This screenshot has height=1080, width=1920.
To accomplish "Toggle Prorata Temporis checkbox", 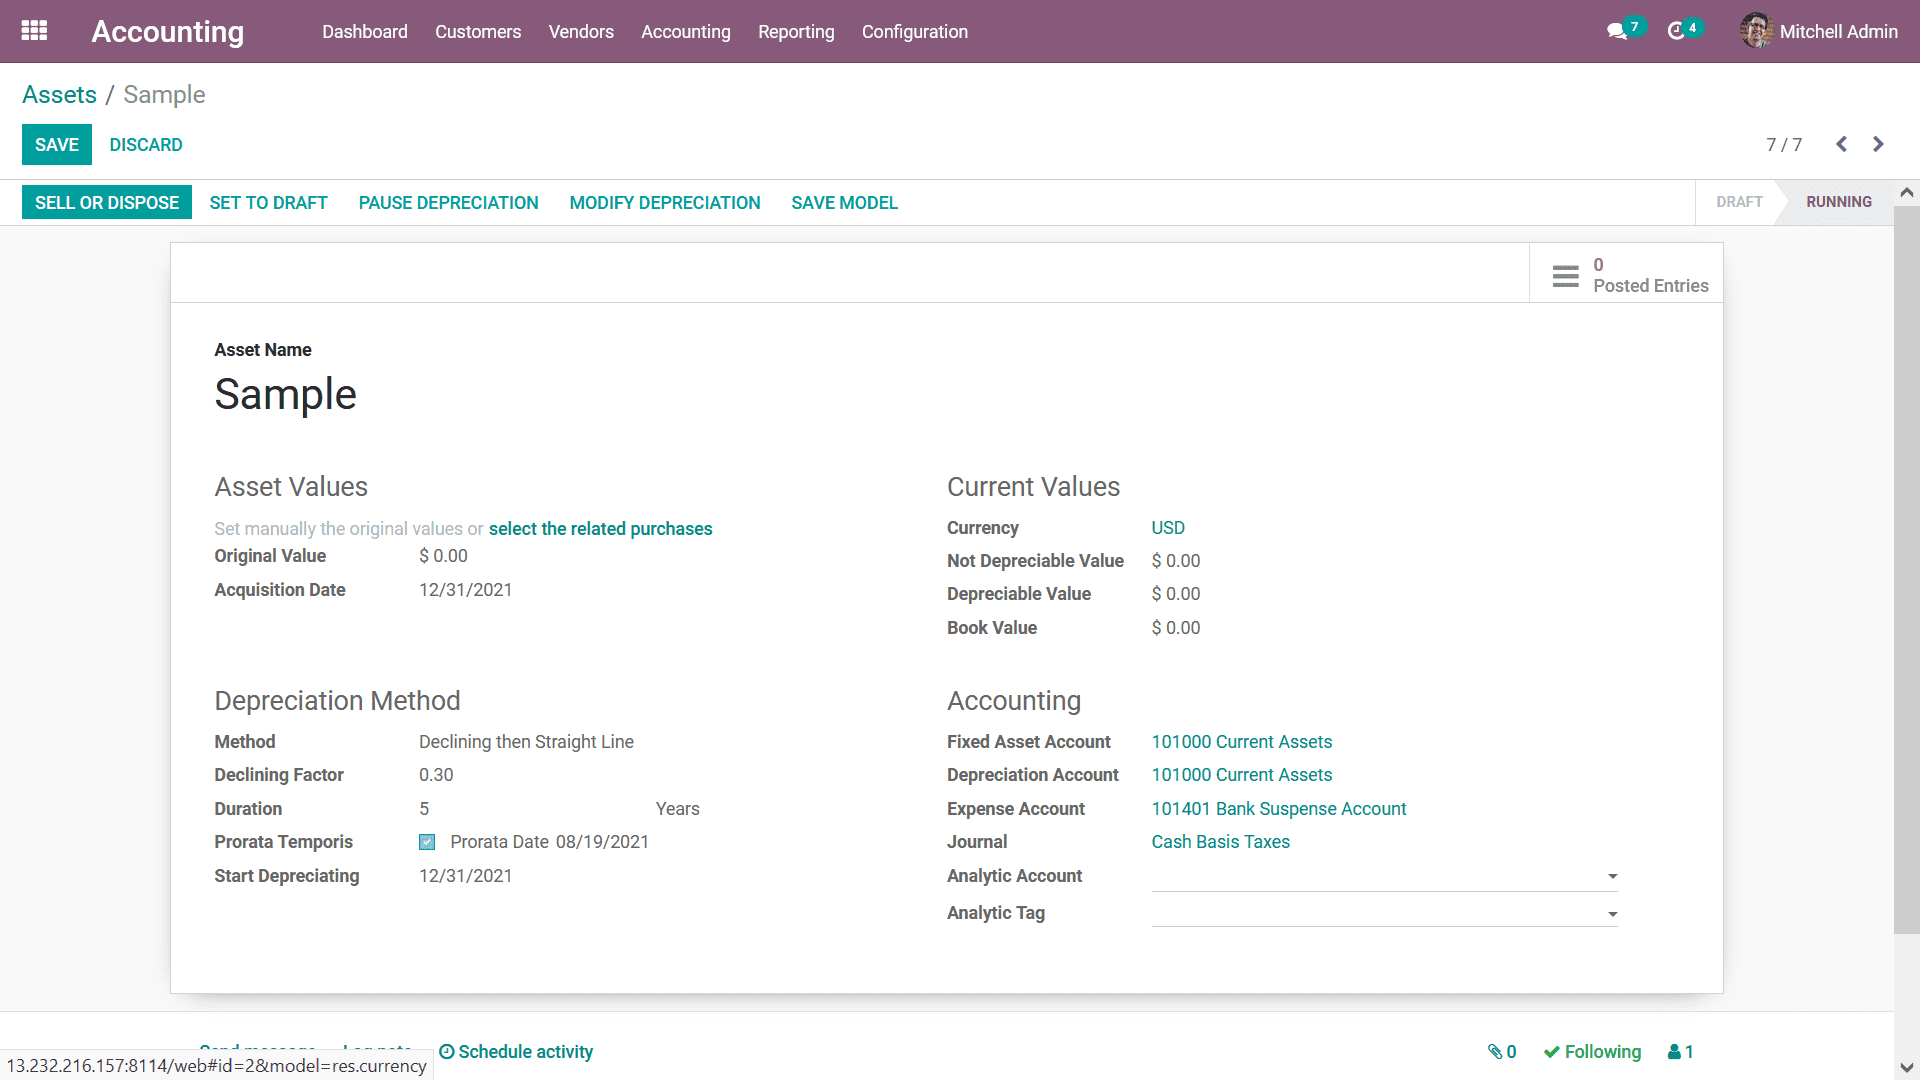I will pyautogui.click(x=427, y=842).
